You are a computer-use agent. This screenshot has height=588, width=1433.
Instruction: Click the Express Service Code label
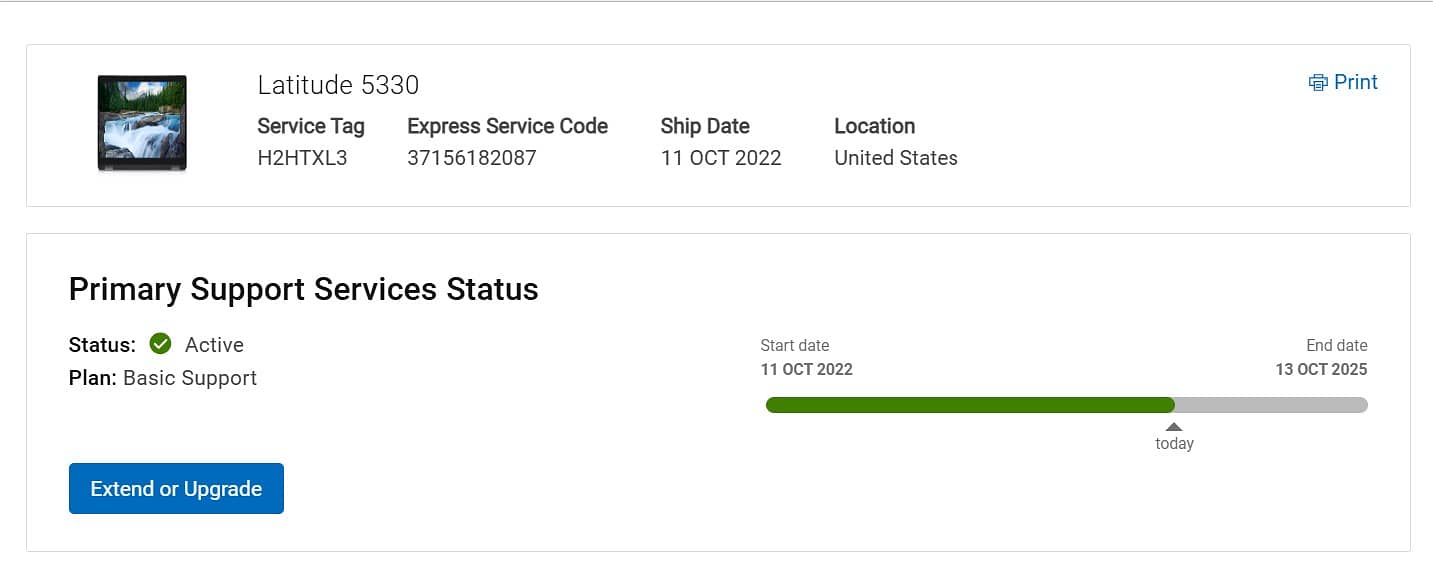coord(508,126)
